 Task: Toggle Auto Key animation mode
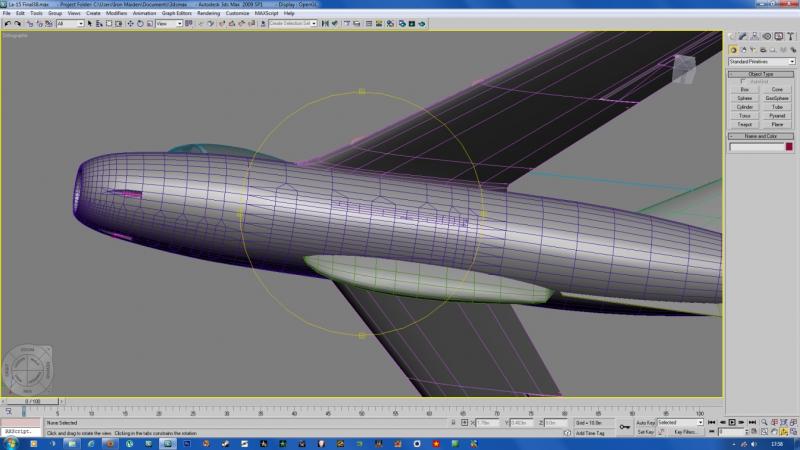(x=645, y=423)
